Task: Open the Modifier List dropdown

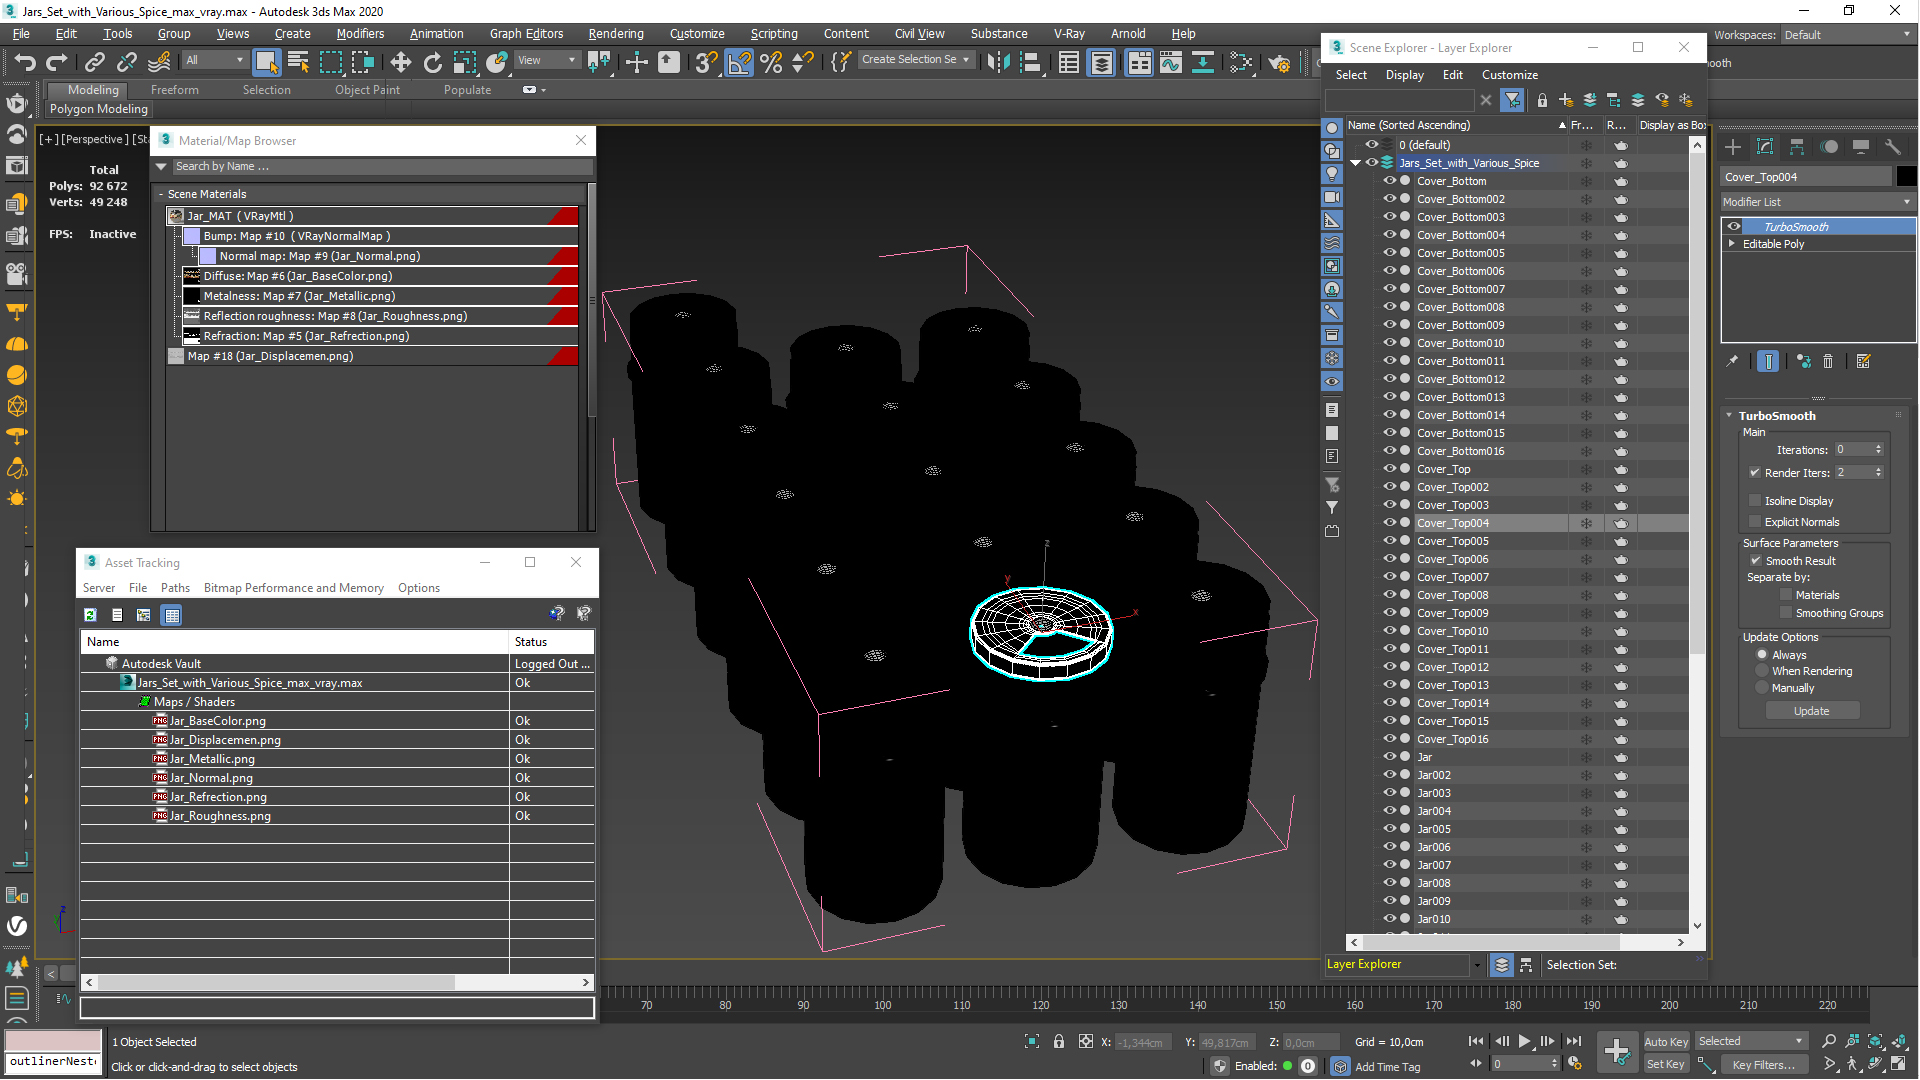Action: [1817, 202]
